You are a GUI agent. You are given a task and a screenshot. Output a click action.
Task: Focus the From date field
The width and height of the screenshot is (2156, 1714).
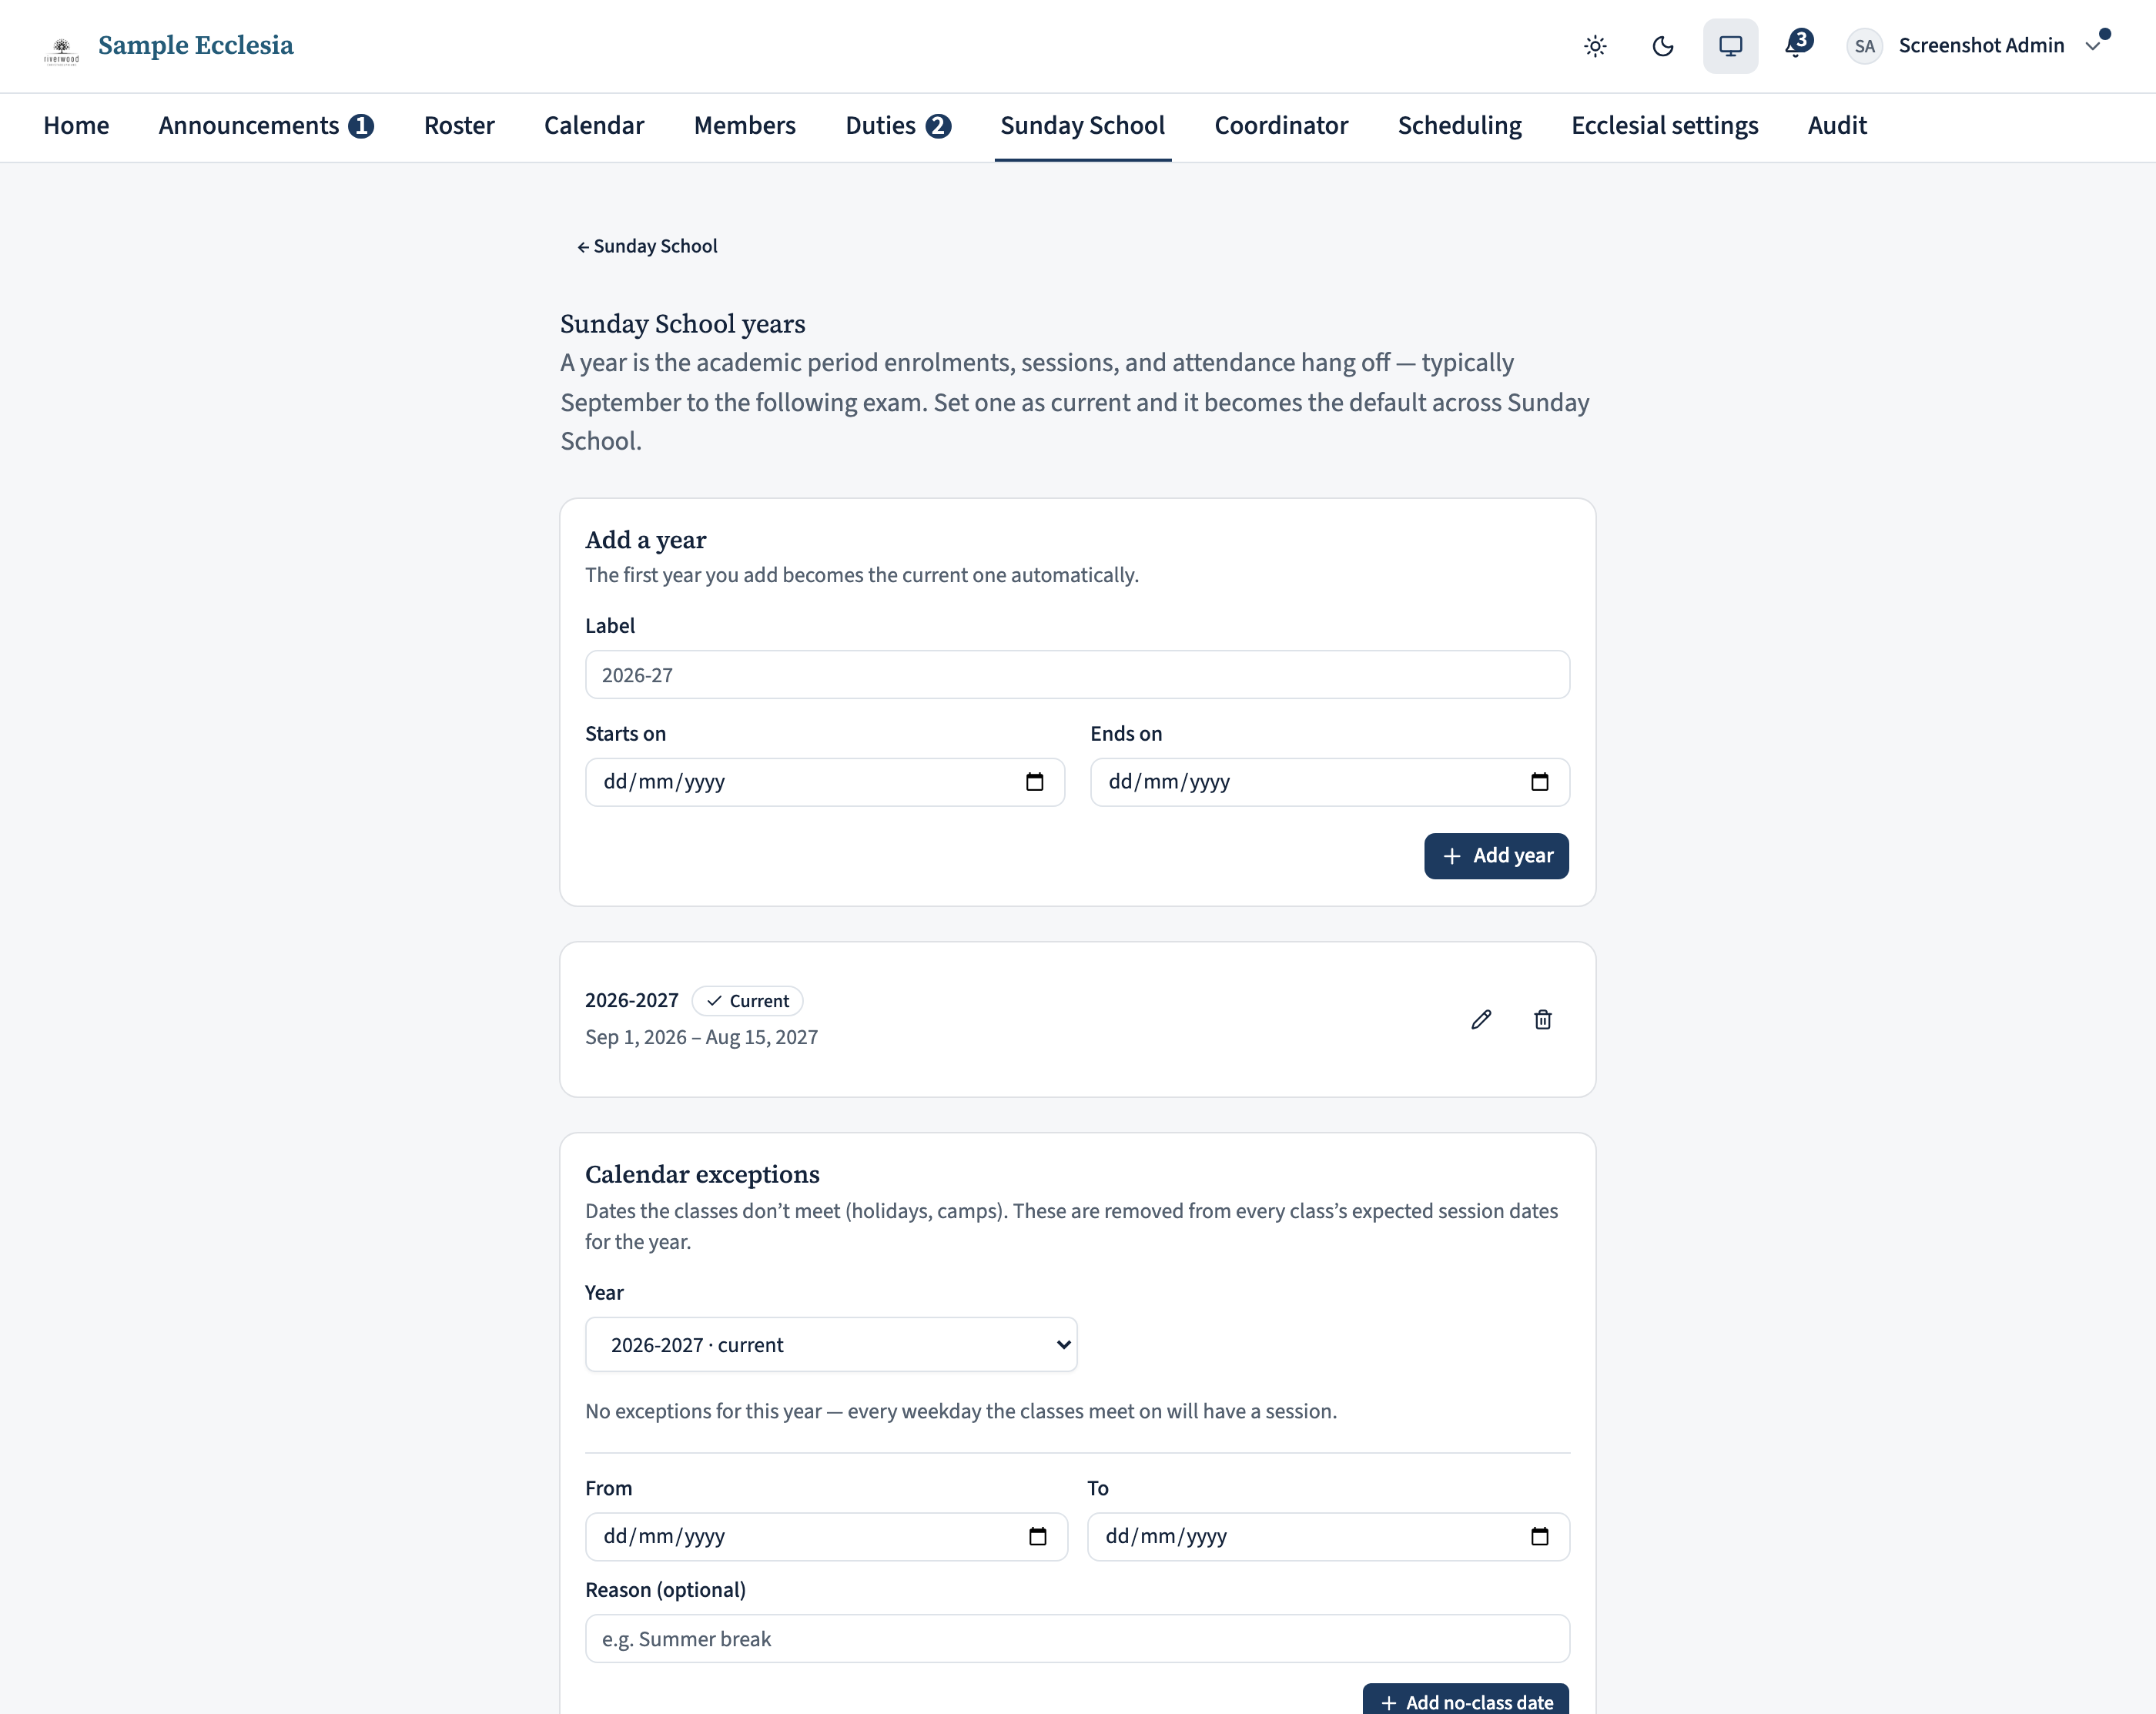(826, 1536)
